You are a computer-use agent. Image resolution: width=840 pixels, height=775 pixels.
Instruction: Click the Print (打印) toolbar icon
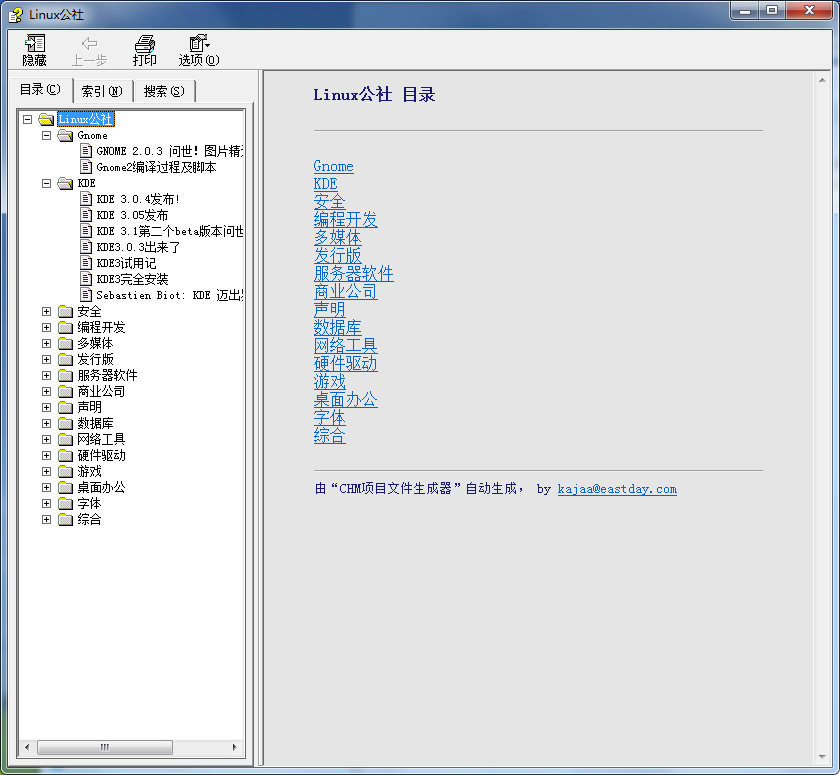pos(145,44)
